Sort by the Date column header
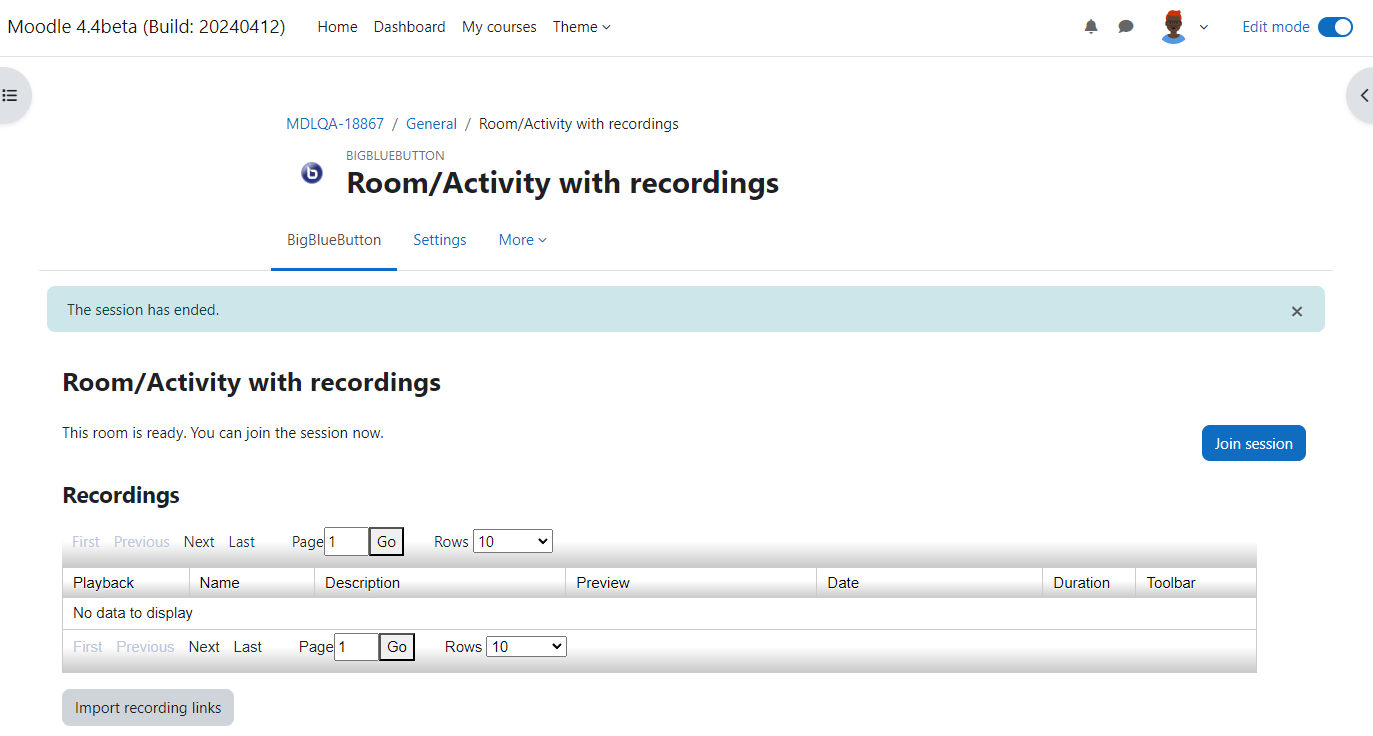This screenshot has width=1373, height=736. [930, 583]
